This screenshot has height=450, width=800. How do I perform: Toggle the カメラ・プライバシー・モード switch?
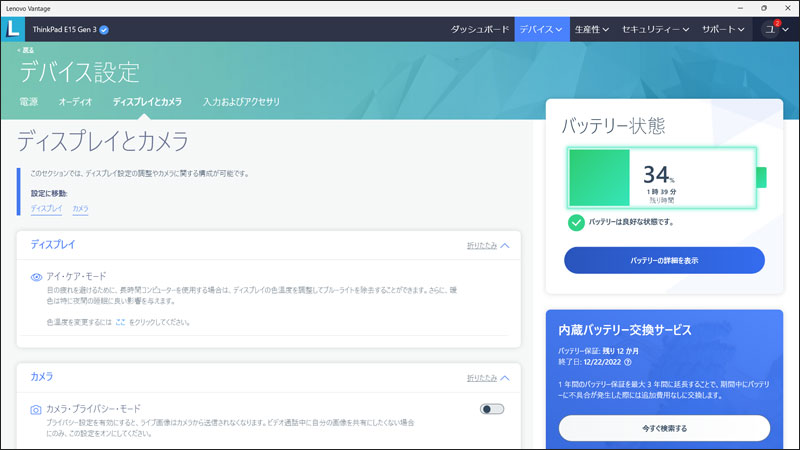[492, 409]
